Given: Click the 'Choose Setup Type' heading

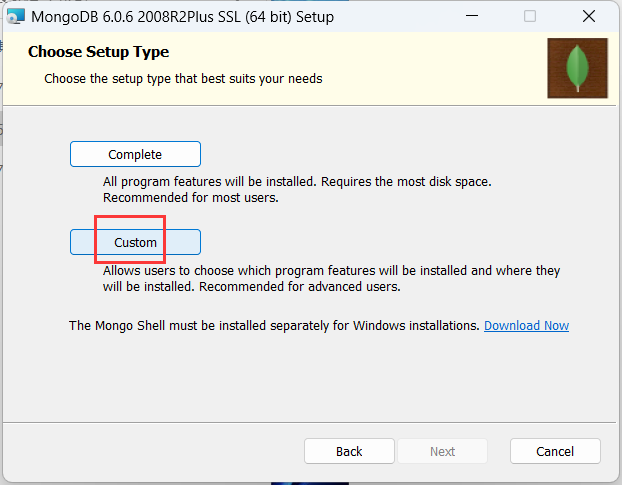Looking at the screenshot, I should pyautogui.click(x=98, y=52).
